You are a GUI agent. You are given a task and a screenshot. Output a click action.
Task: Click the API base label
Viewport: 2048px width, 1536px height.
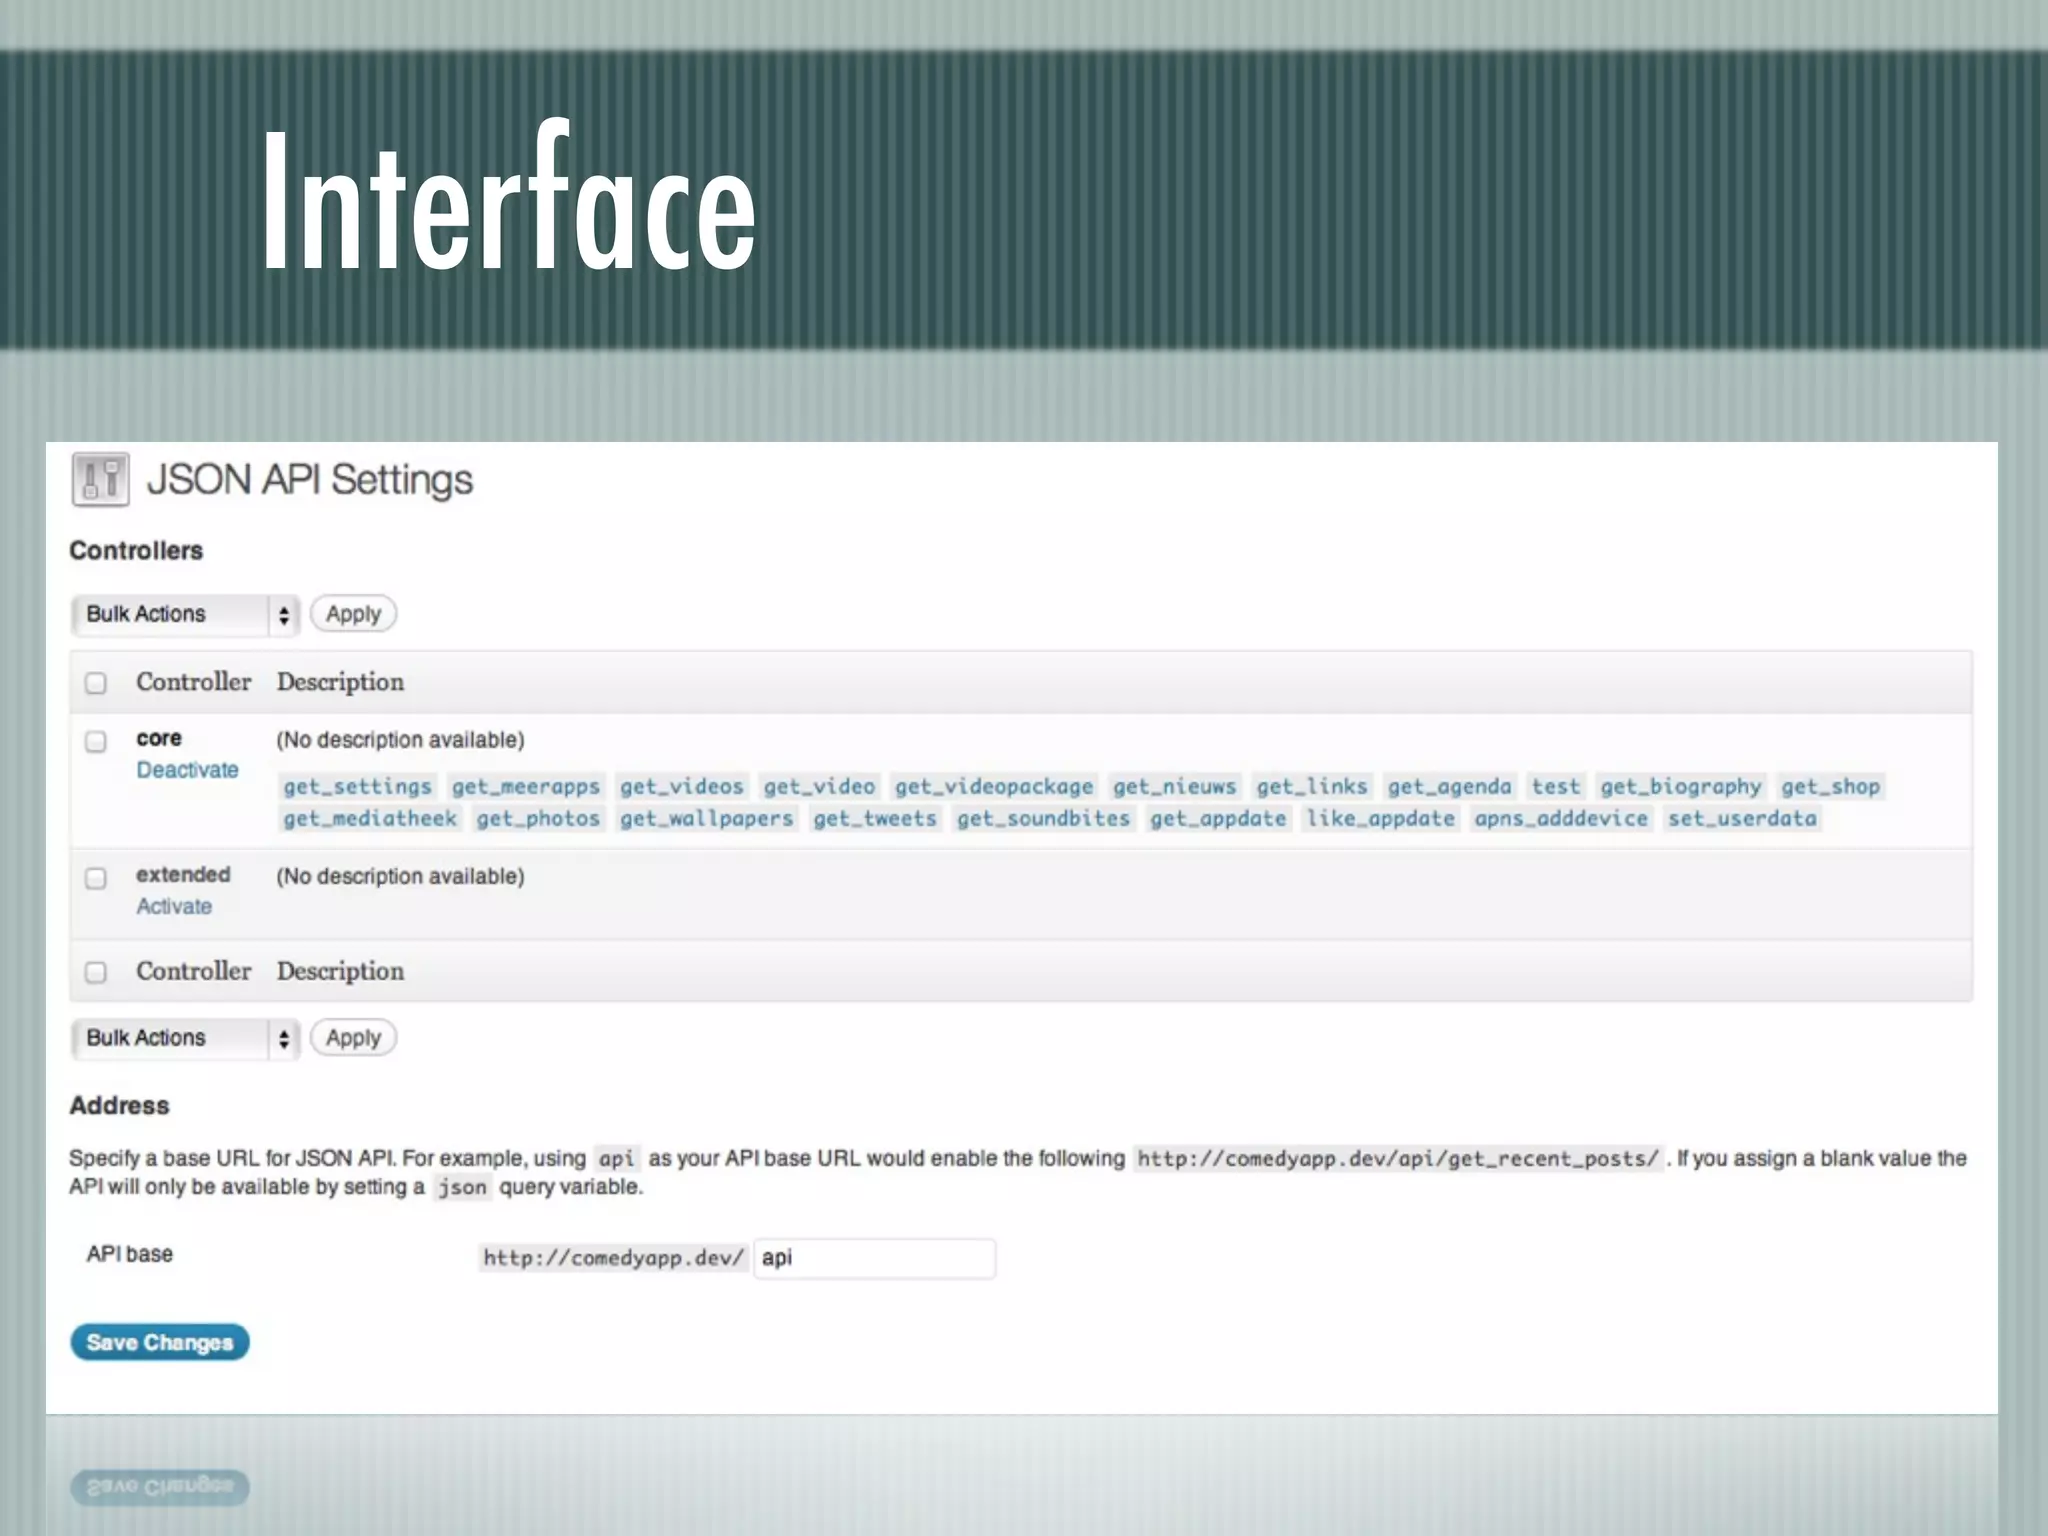(x=129, y=1254)
